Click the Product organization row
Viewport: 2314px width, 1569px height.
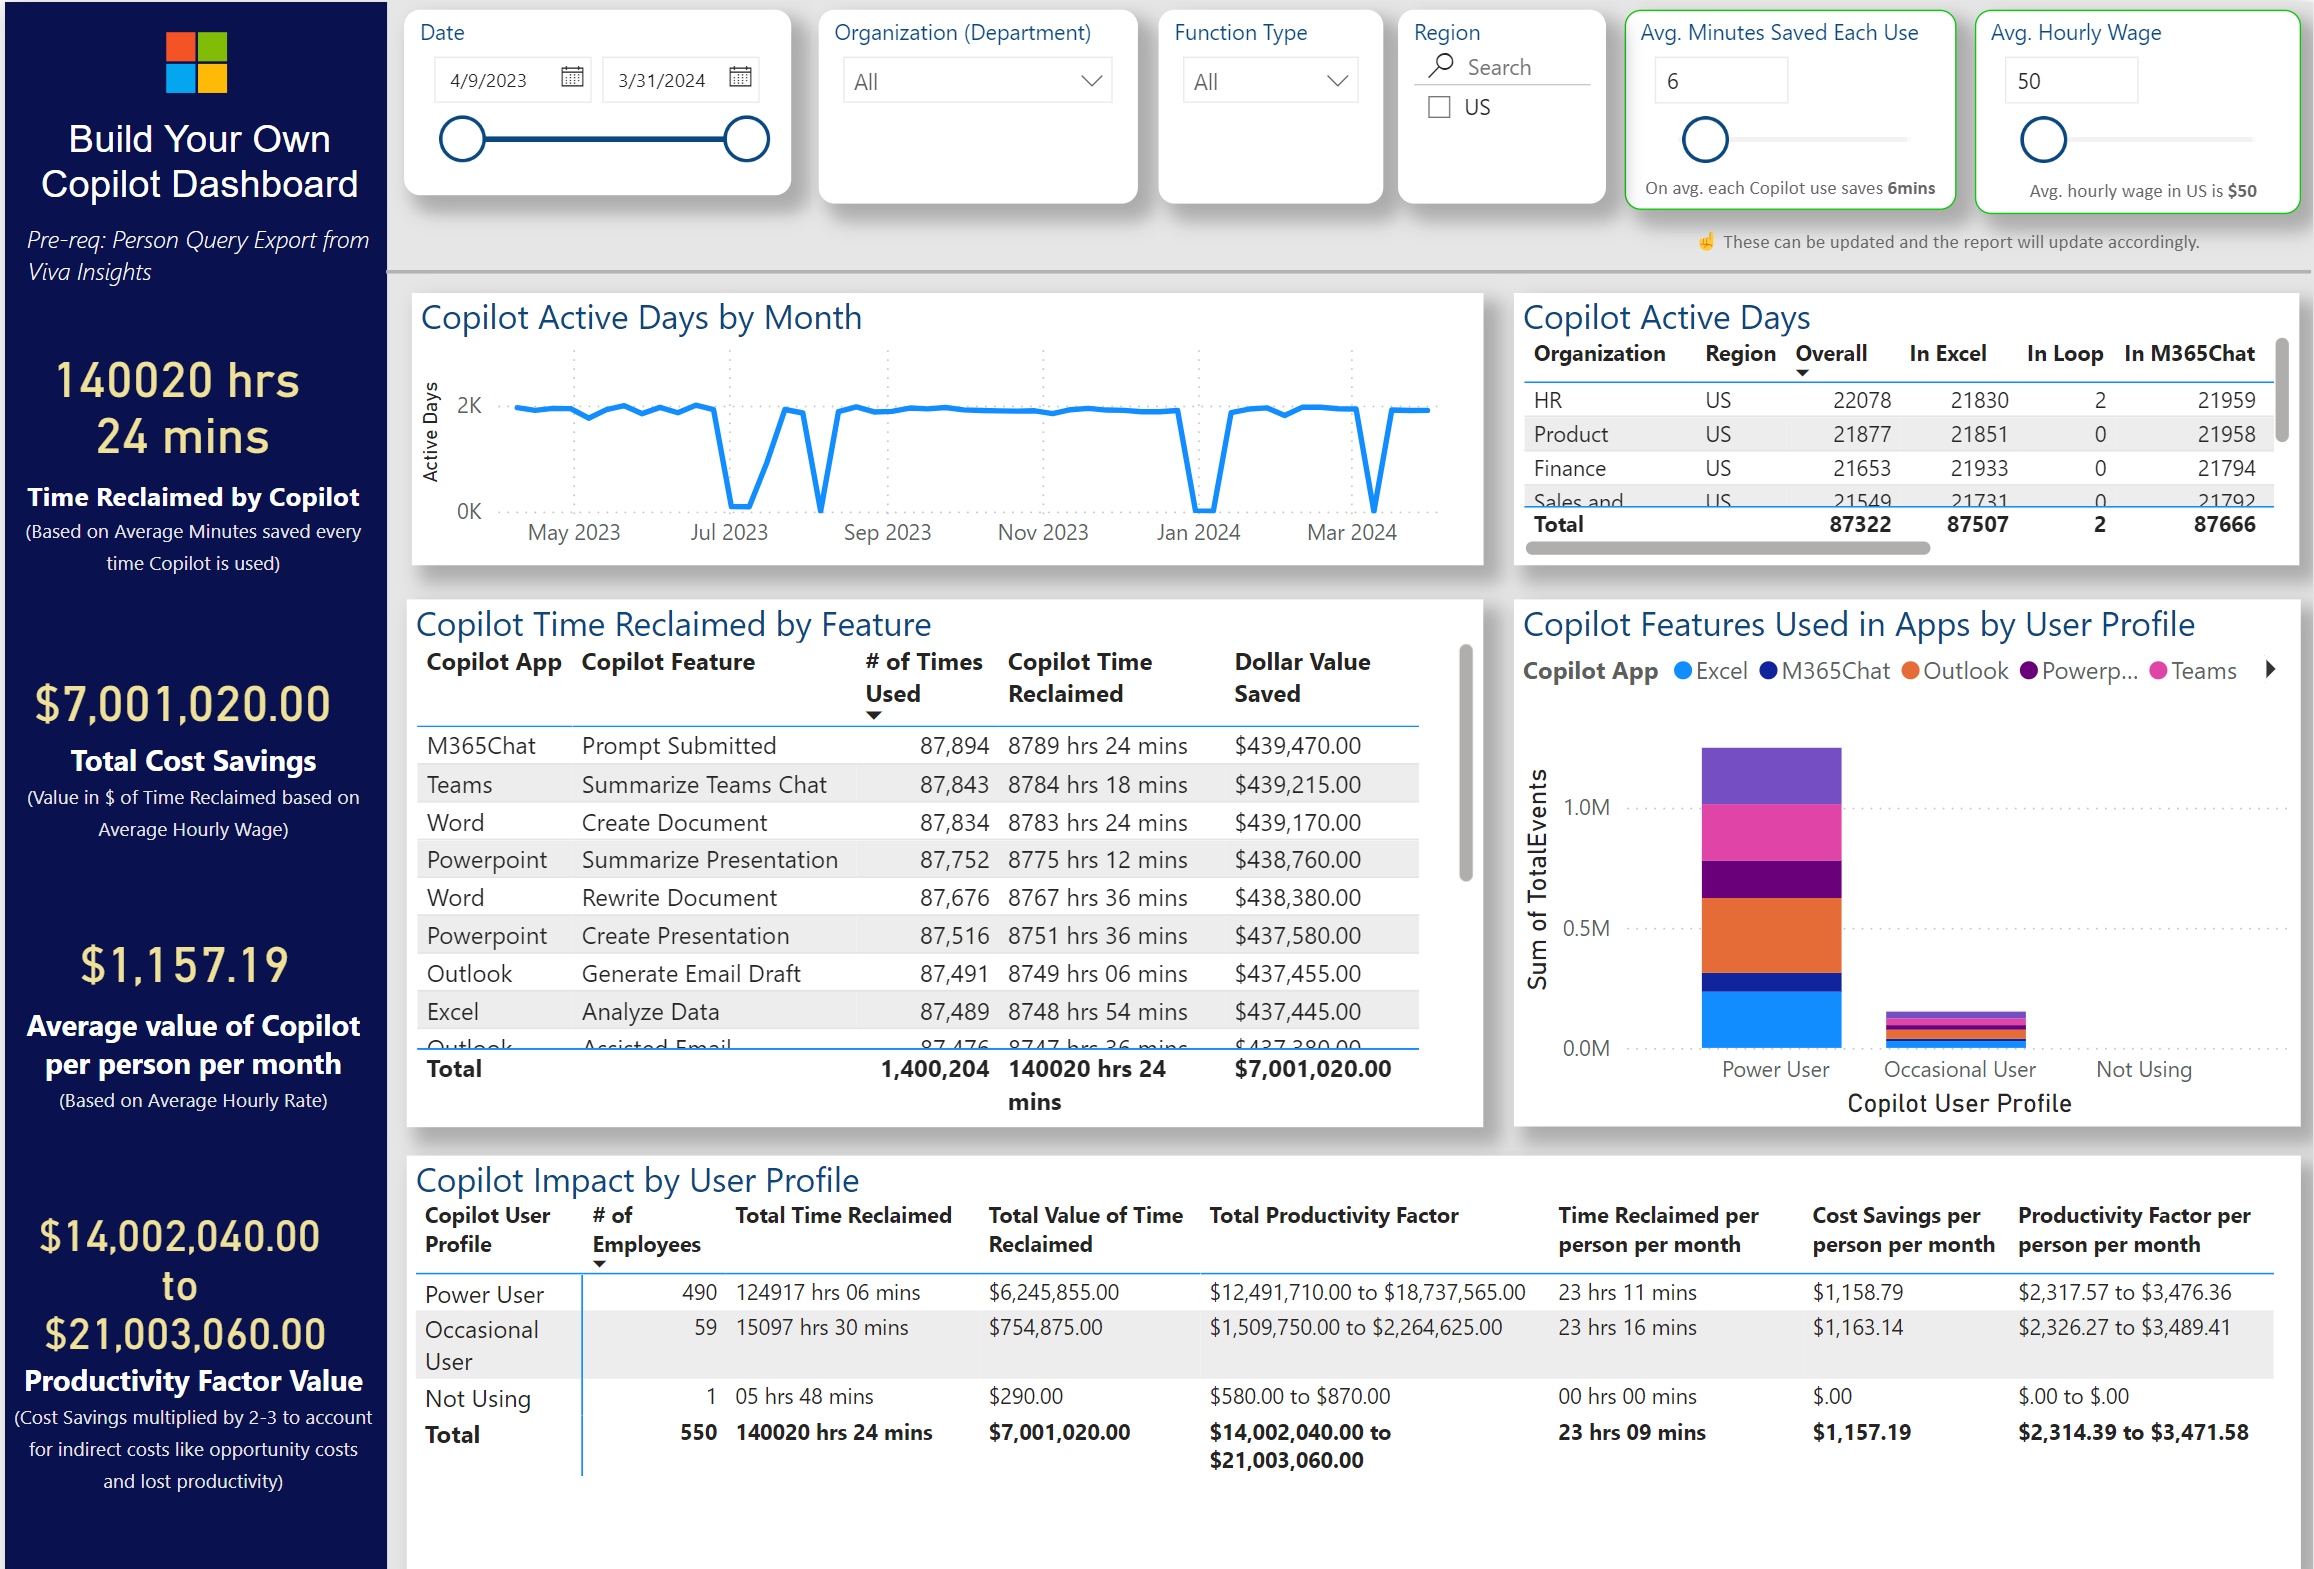[x=1898, y=434]
